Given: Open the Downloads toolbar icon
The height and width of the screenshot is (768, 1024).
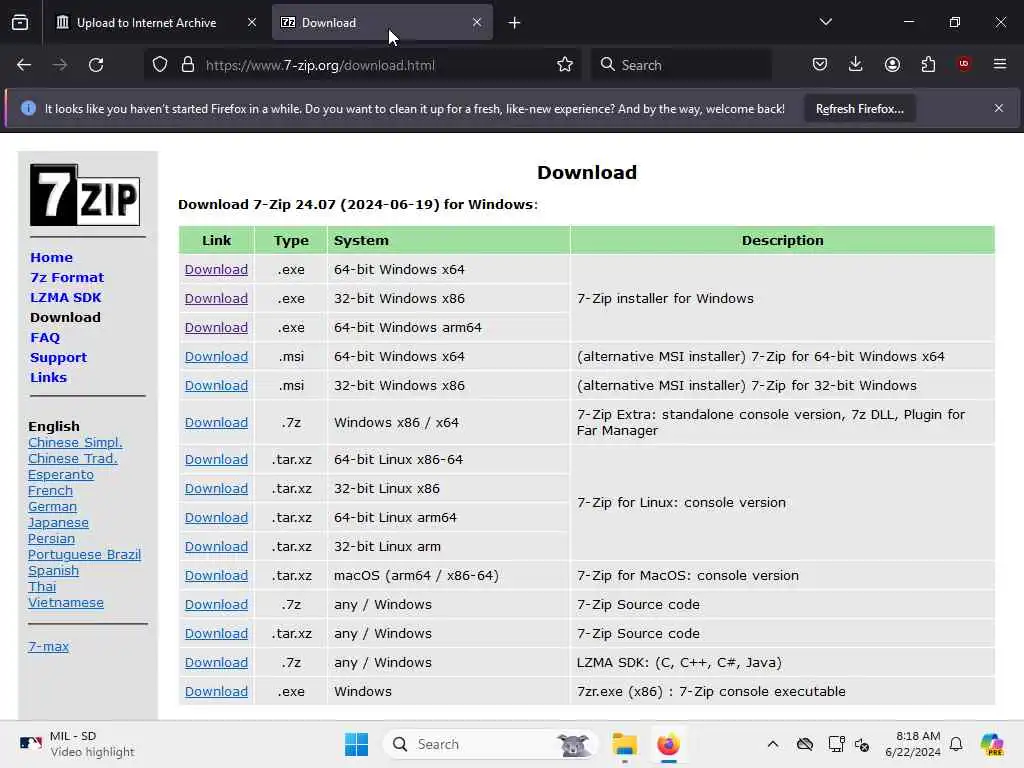Looking at the screenshot, I should click(x=856, y=64).
